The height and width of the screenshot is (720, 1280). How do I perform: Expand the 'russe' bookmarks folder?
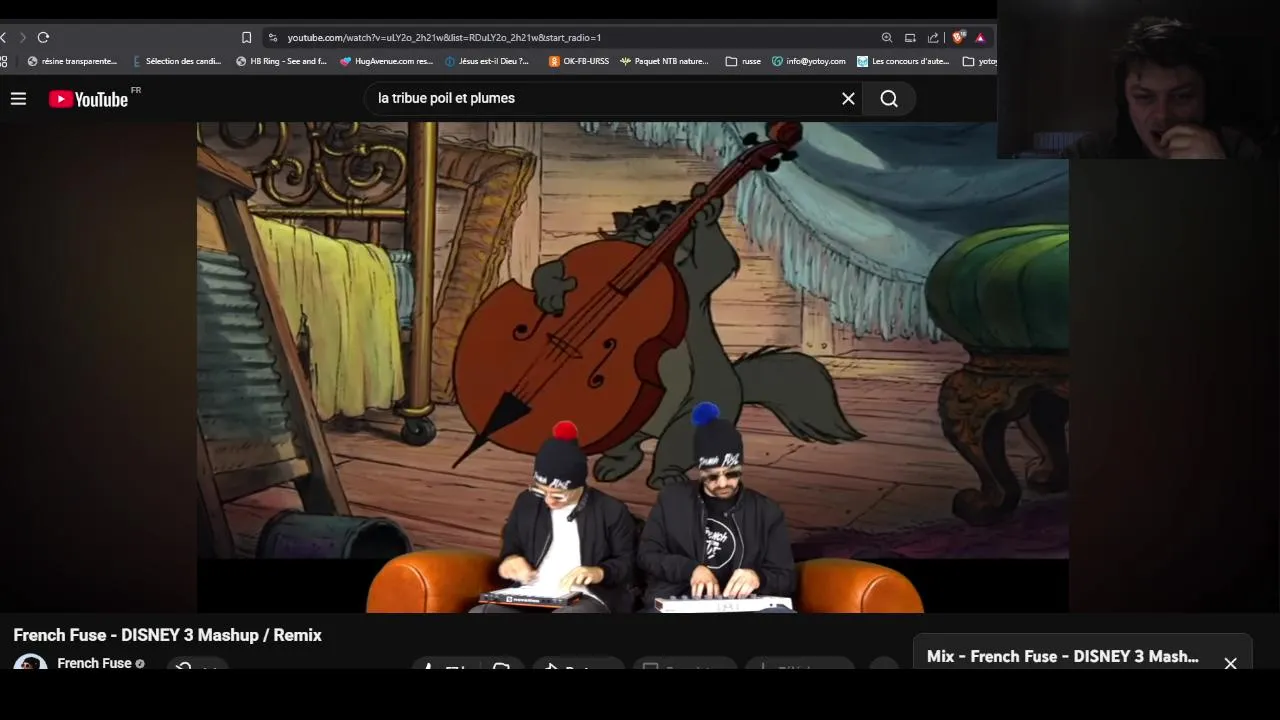tap(744, 61)
